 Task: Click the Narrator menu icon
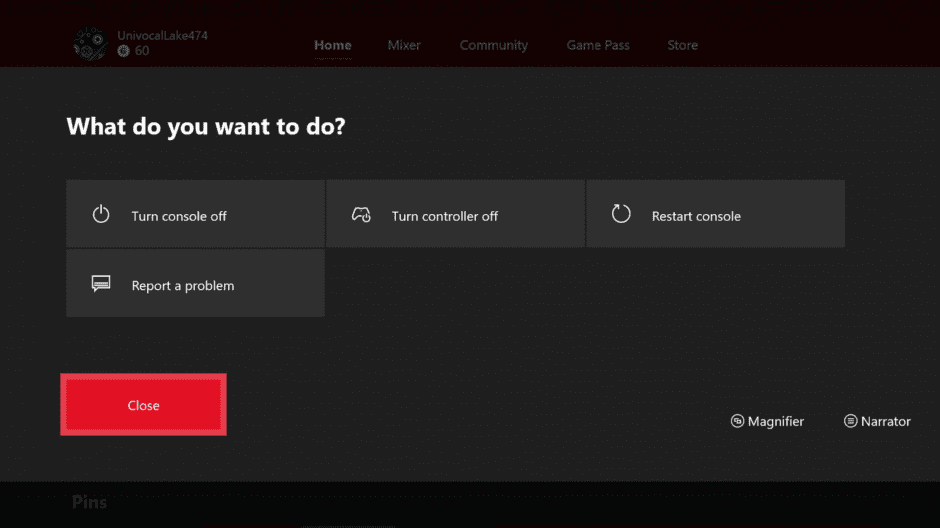(x=851, y=421)
